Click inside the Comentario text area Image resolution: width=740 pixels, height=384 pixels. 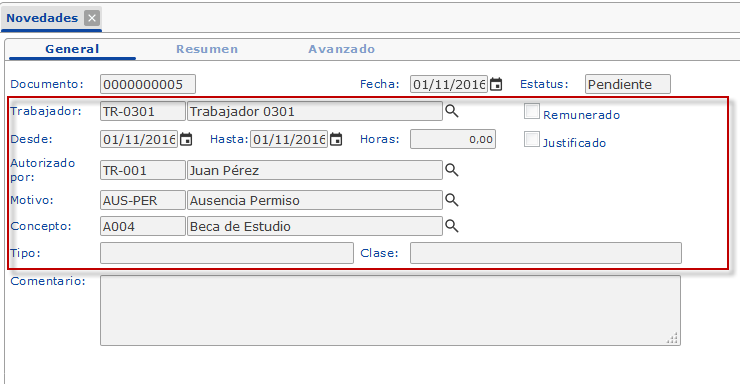click(390, 310)
